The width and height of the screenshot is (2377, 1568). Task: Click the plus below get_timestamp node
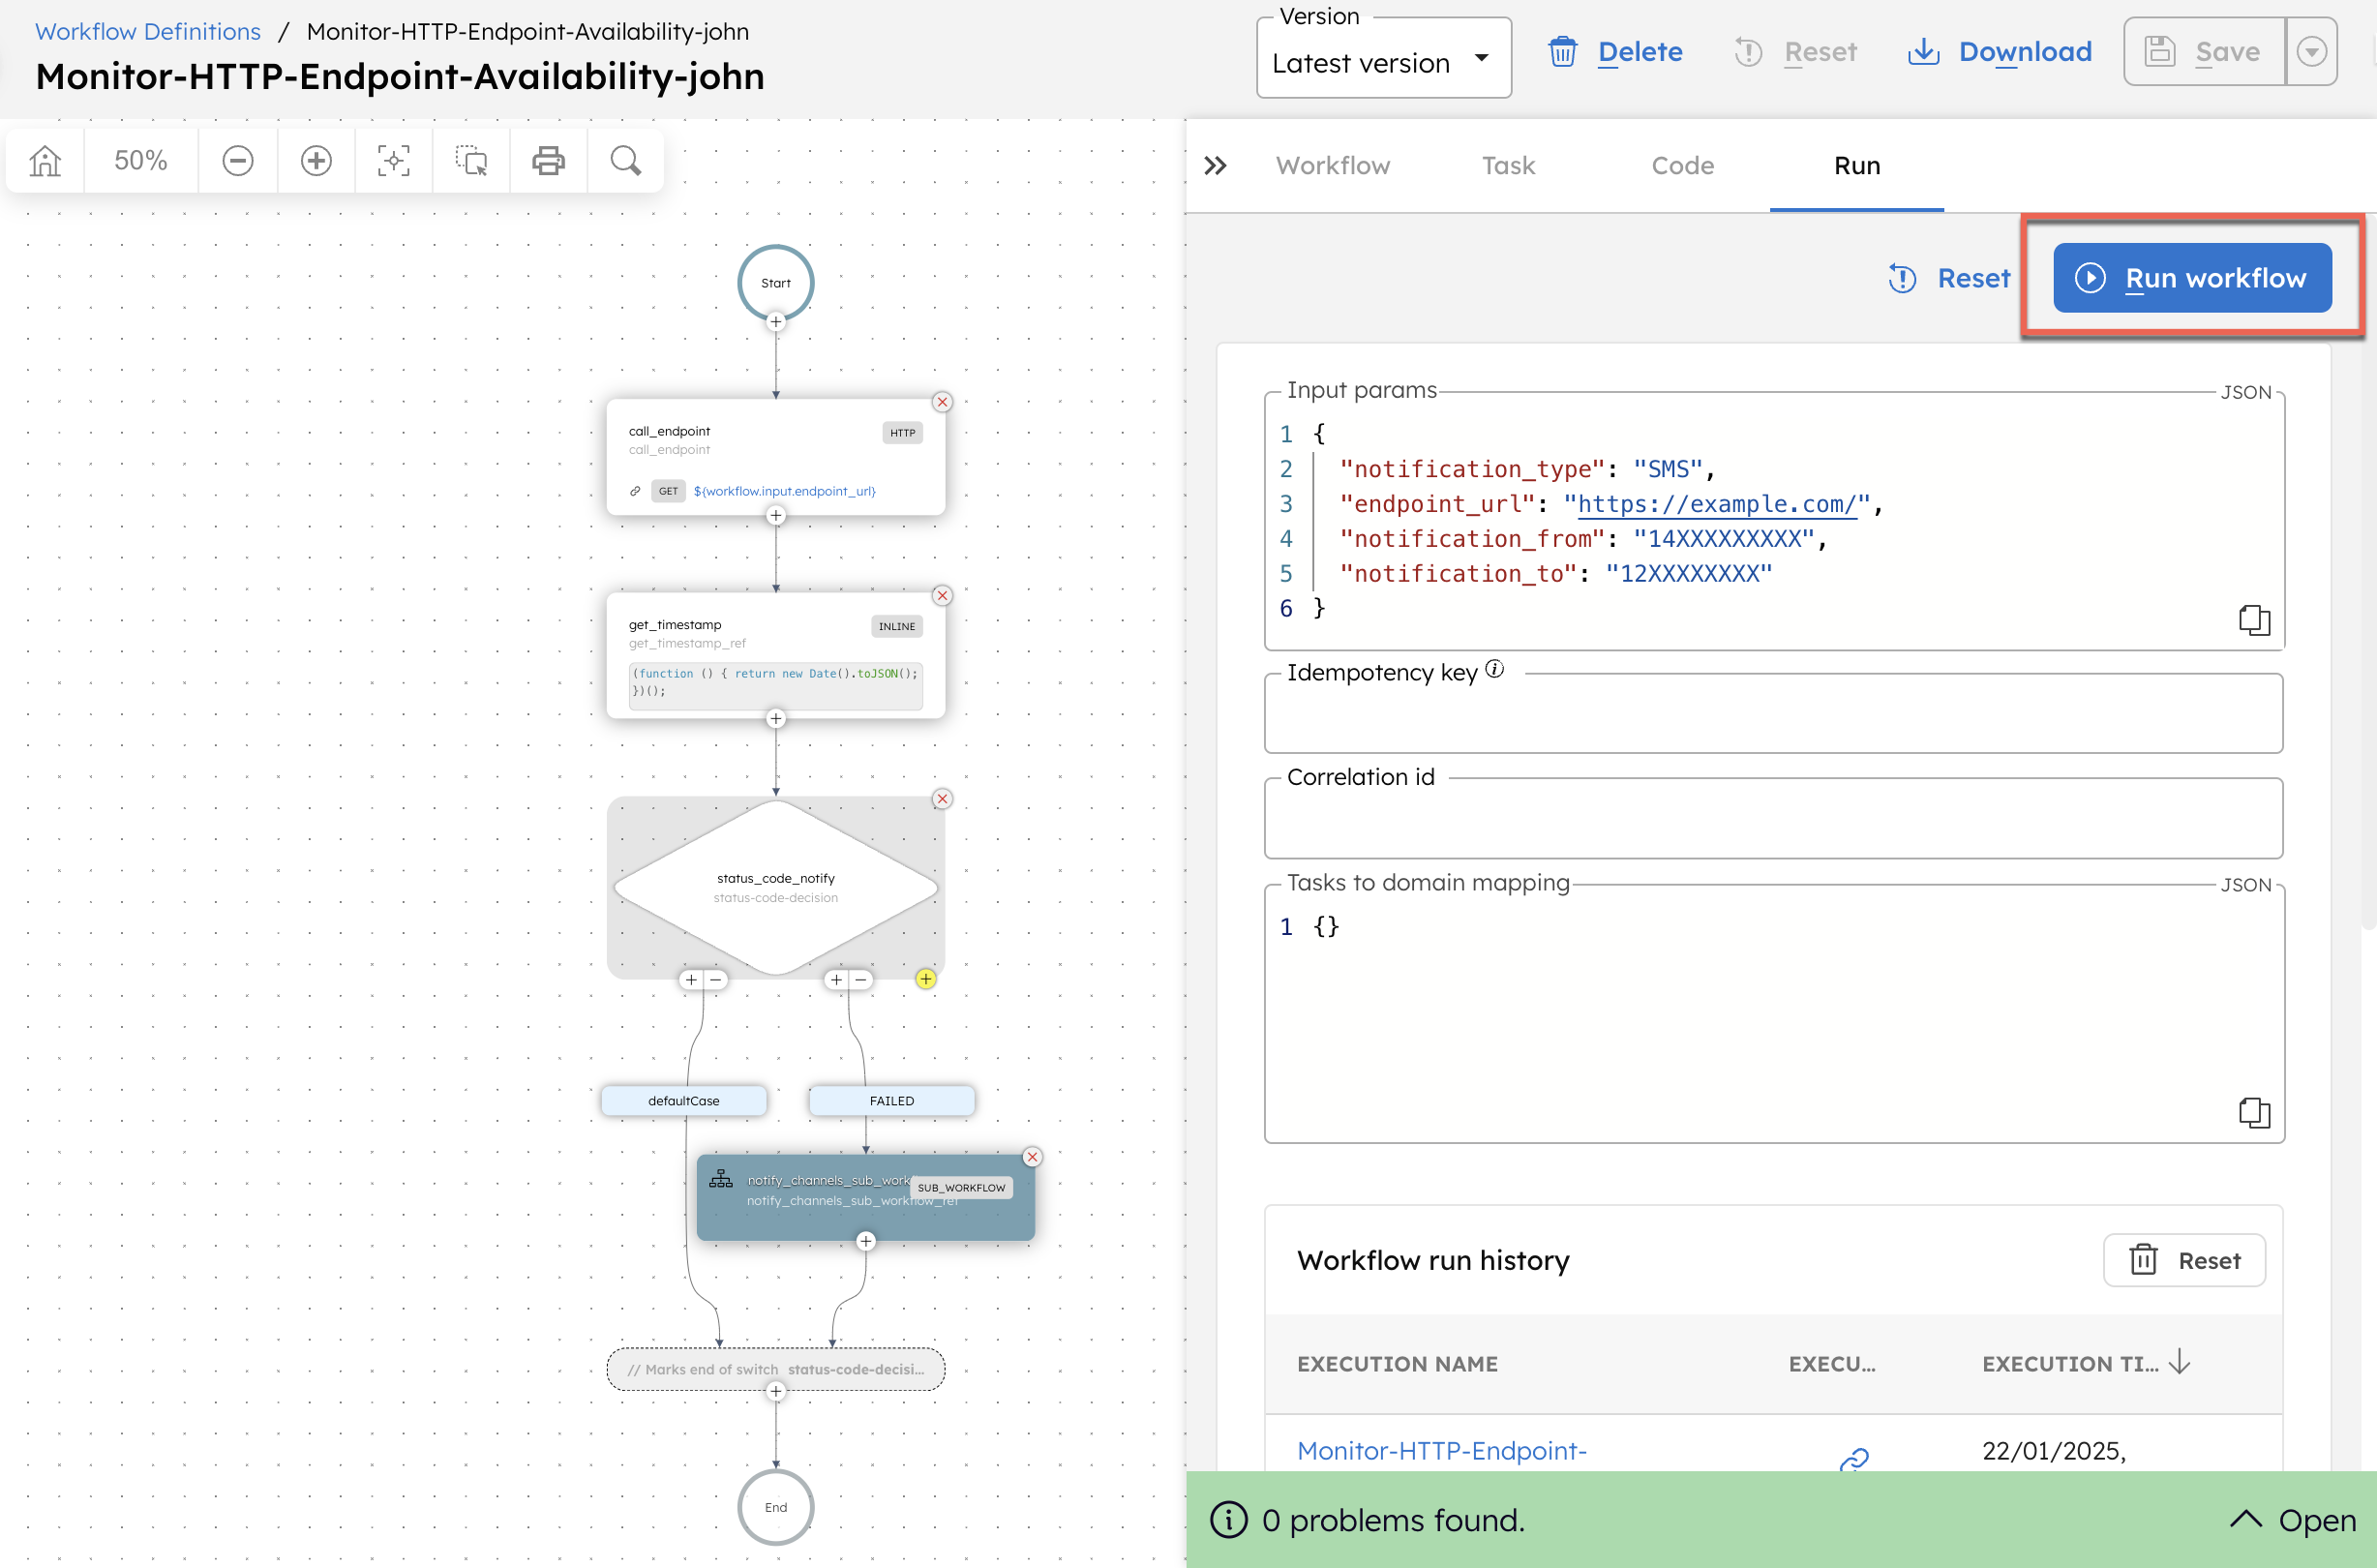point(776,719)
